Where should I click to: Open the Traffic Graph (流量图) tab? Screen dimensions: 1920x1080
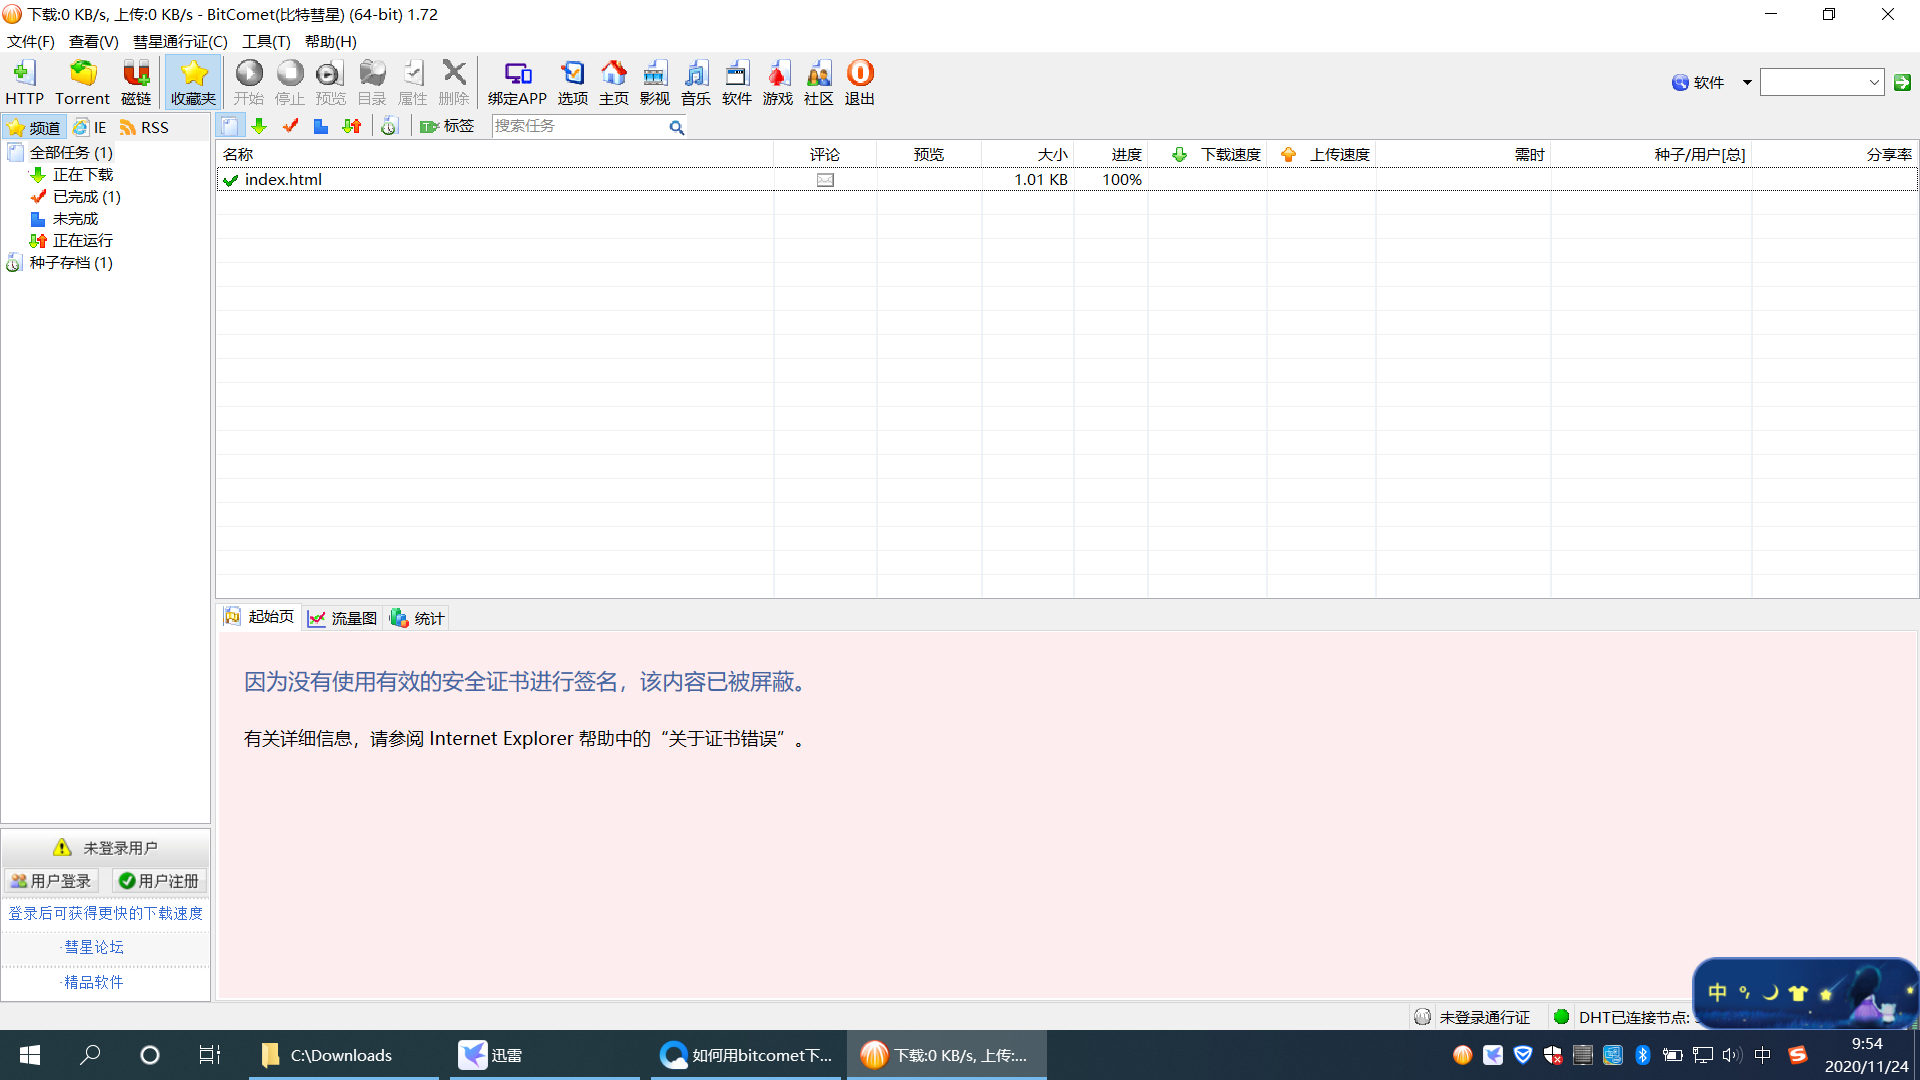point(342,618)
